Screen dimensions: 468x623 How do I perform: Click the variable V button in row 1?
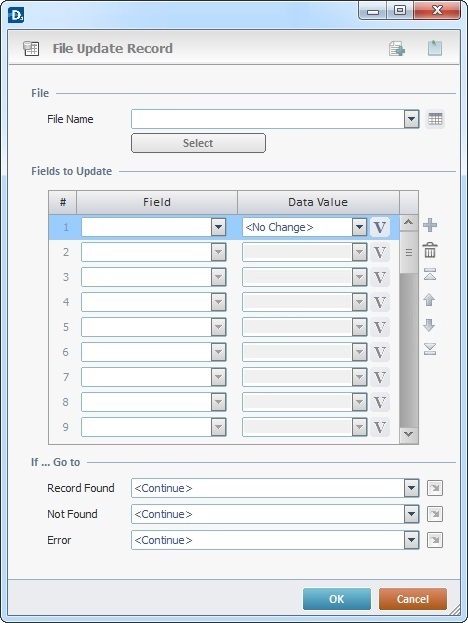pyautogui.click(x=380, y=227)
